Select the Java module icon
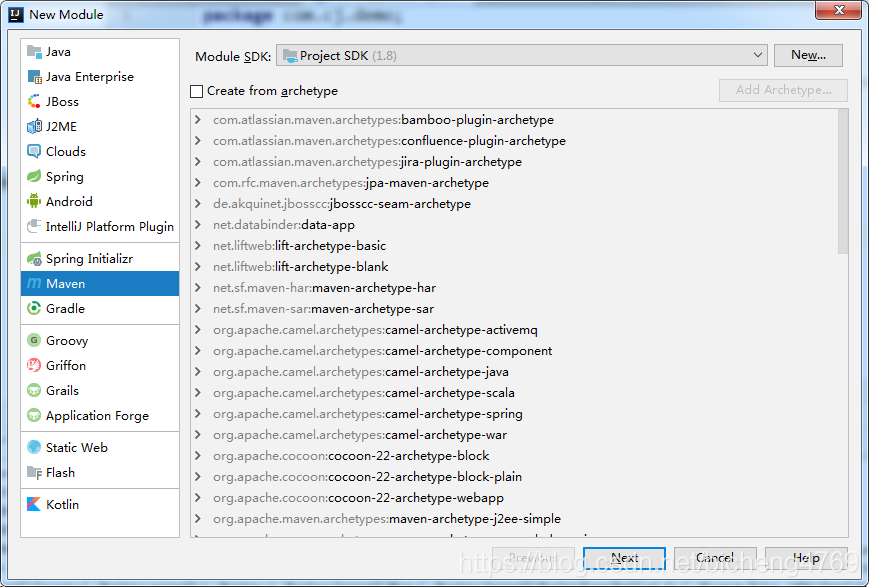The width and height of the screenshot is (869, 587). click(x=34, y=52)
